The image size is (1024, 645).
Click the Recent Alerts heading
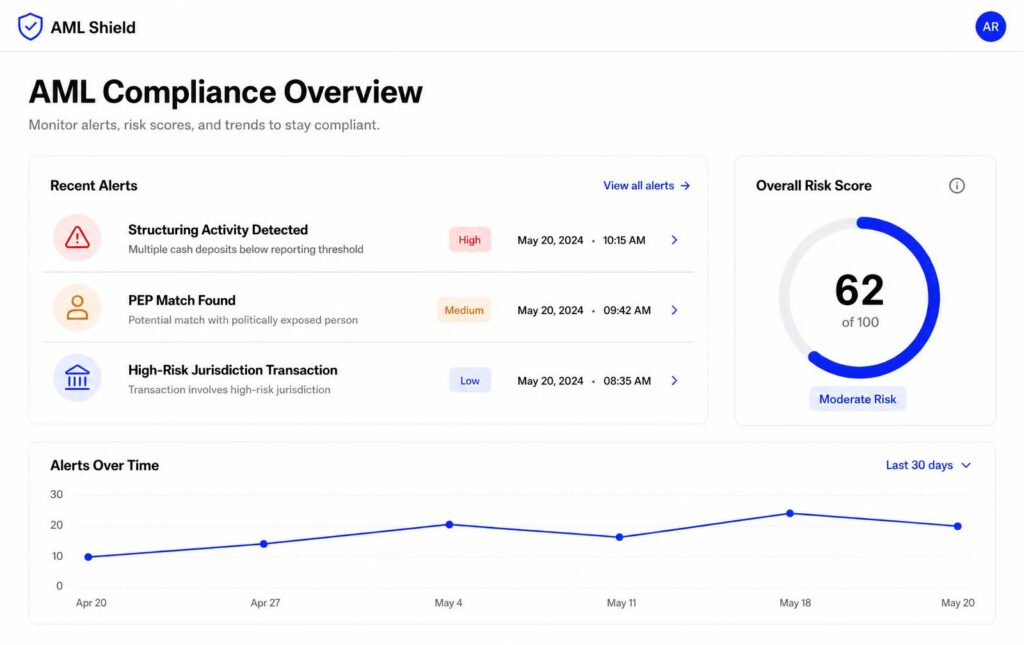93,185
